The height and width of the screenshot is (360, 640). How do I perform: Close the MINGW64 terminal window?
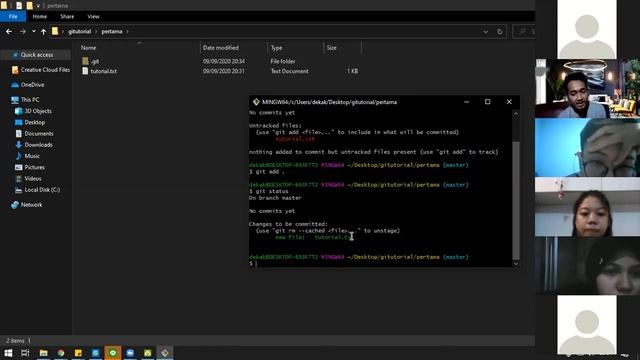point(509,102)
